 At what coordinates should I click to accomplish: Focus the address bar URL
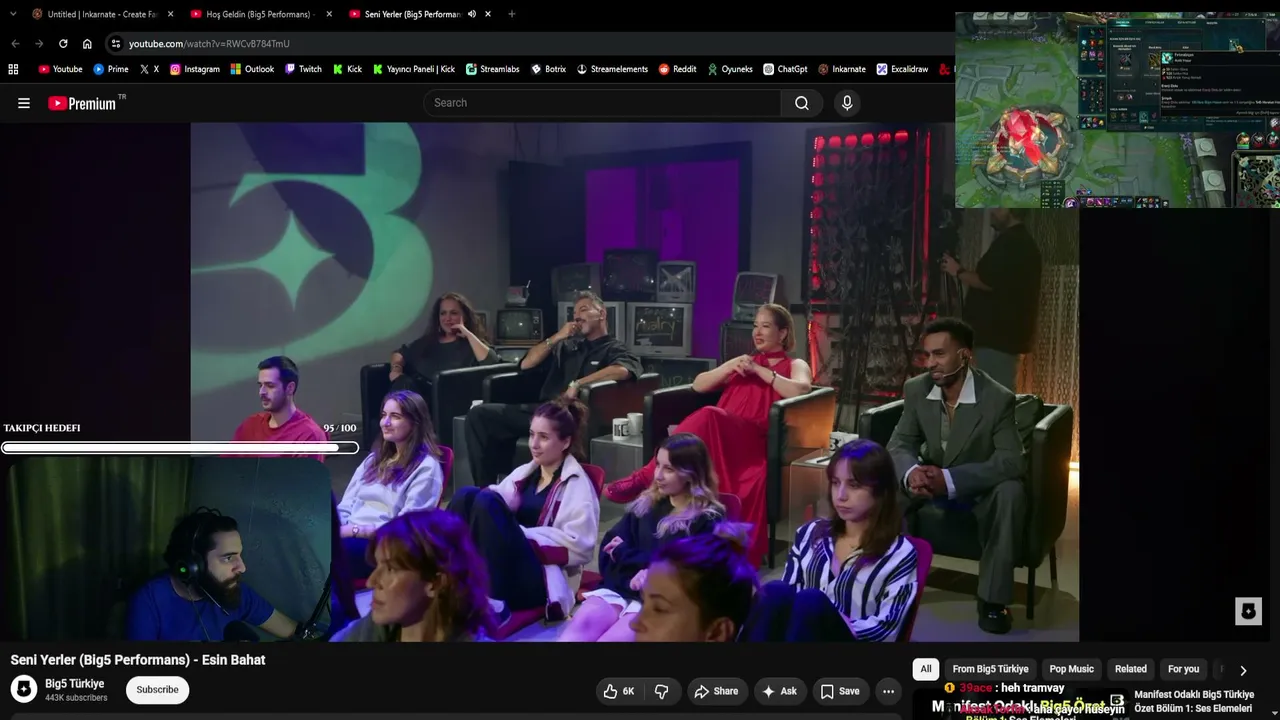coord(209,44)
